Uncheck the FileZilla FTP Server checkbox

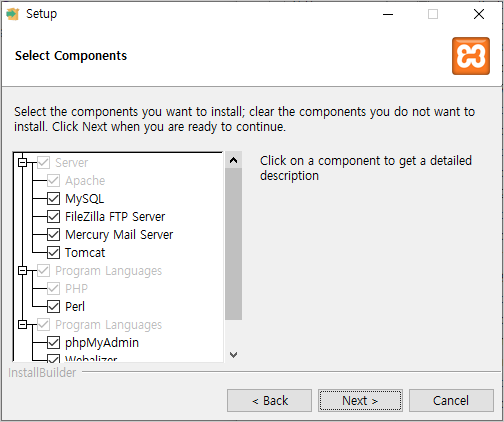pos(53,216)
